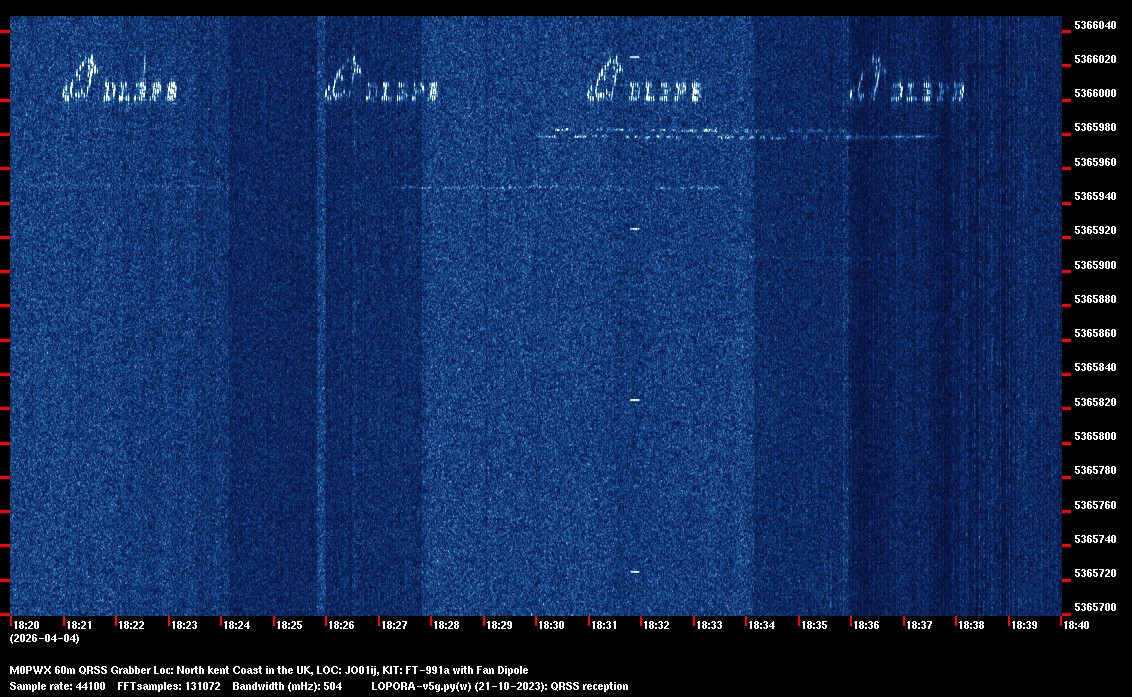Pick the 5365840 frequency label
Screen dimensions: 1132x697
pos(1095,367)
